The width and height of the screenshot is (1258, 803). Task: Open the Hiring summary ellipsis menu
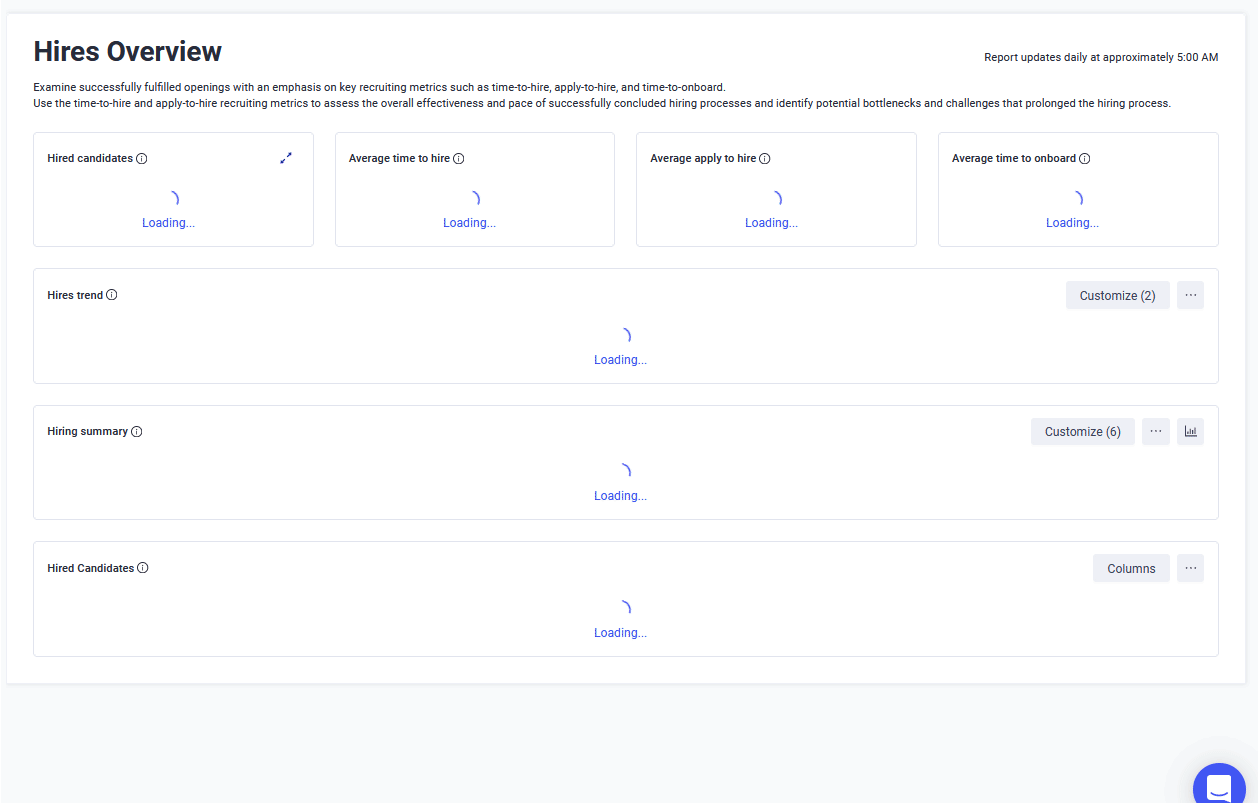coord(1155,432)
